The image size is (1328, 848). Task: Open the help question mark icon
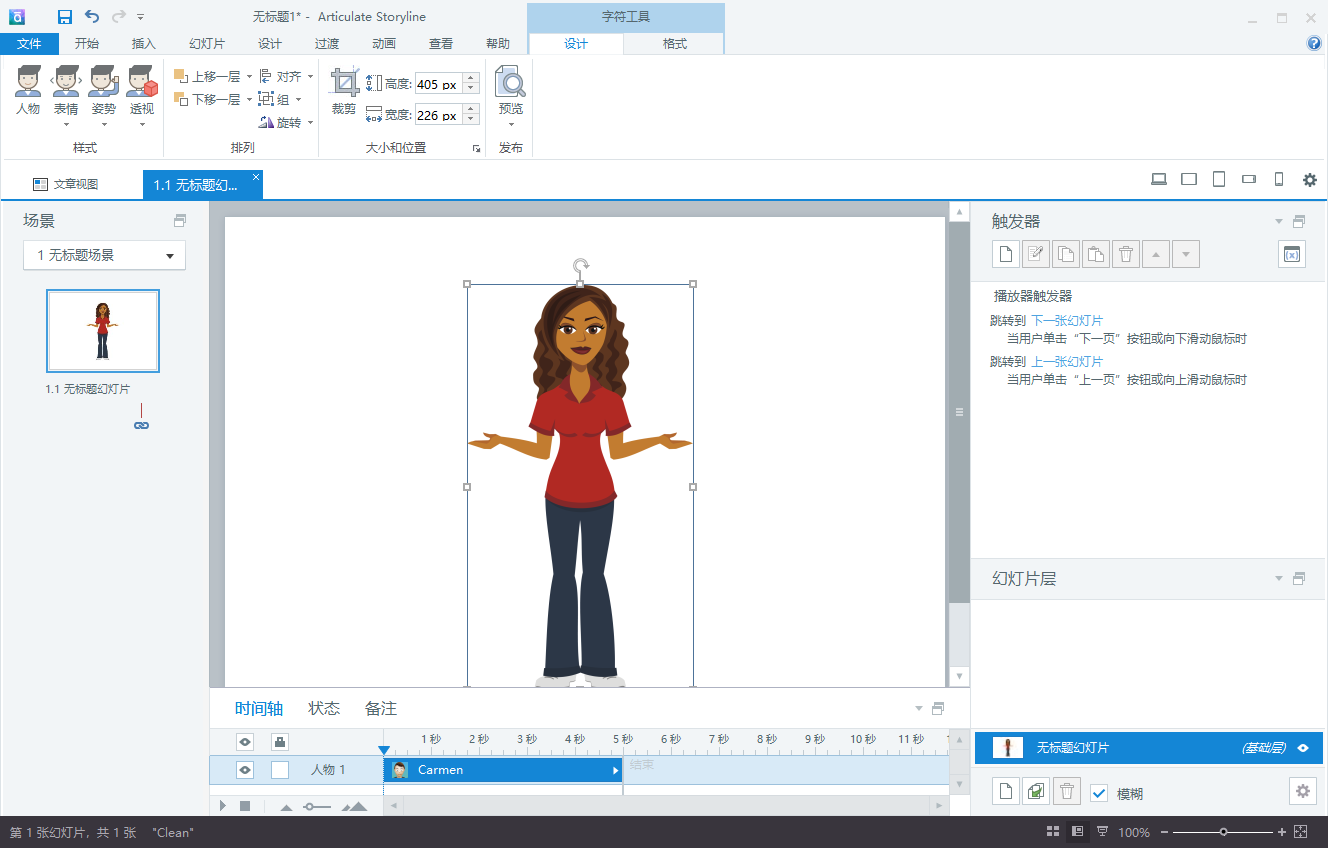[x=1314, y=44]
